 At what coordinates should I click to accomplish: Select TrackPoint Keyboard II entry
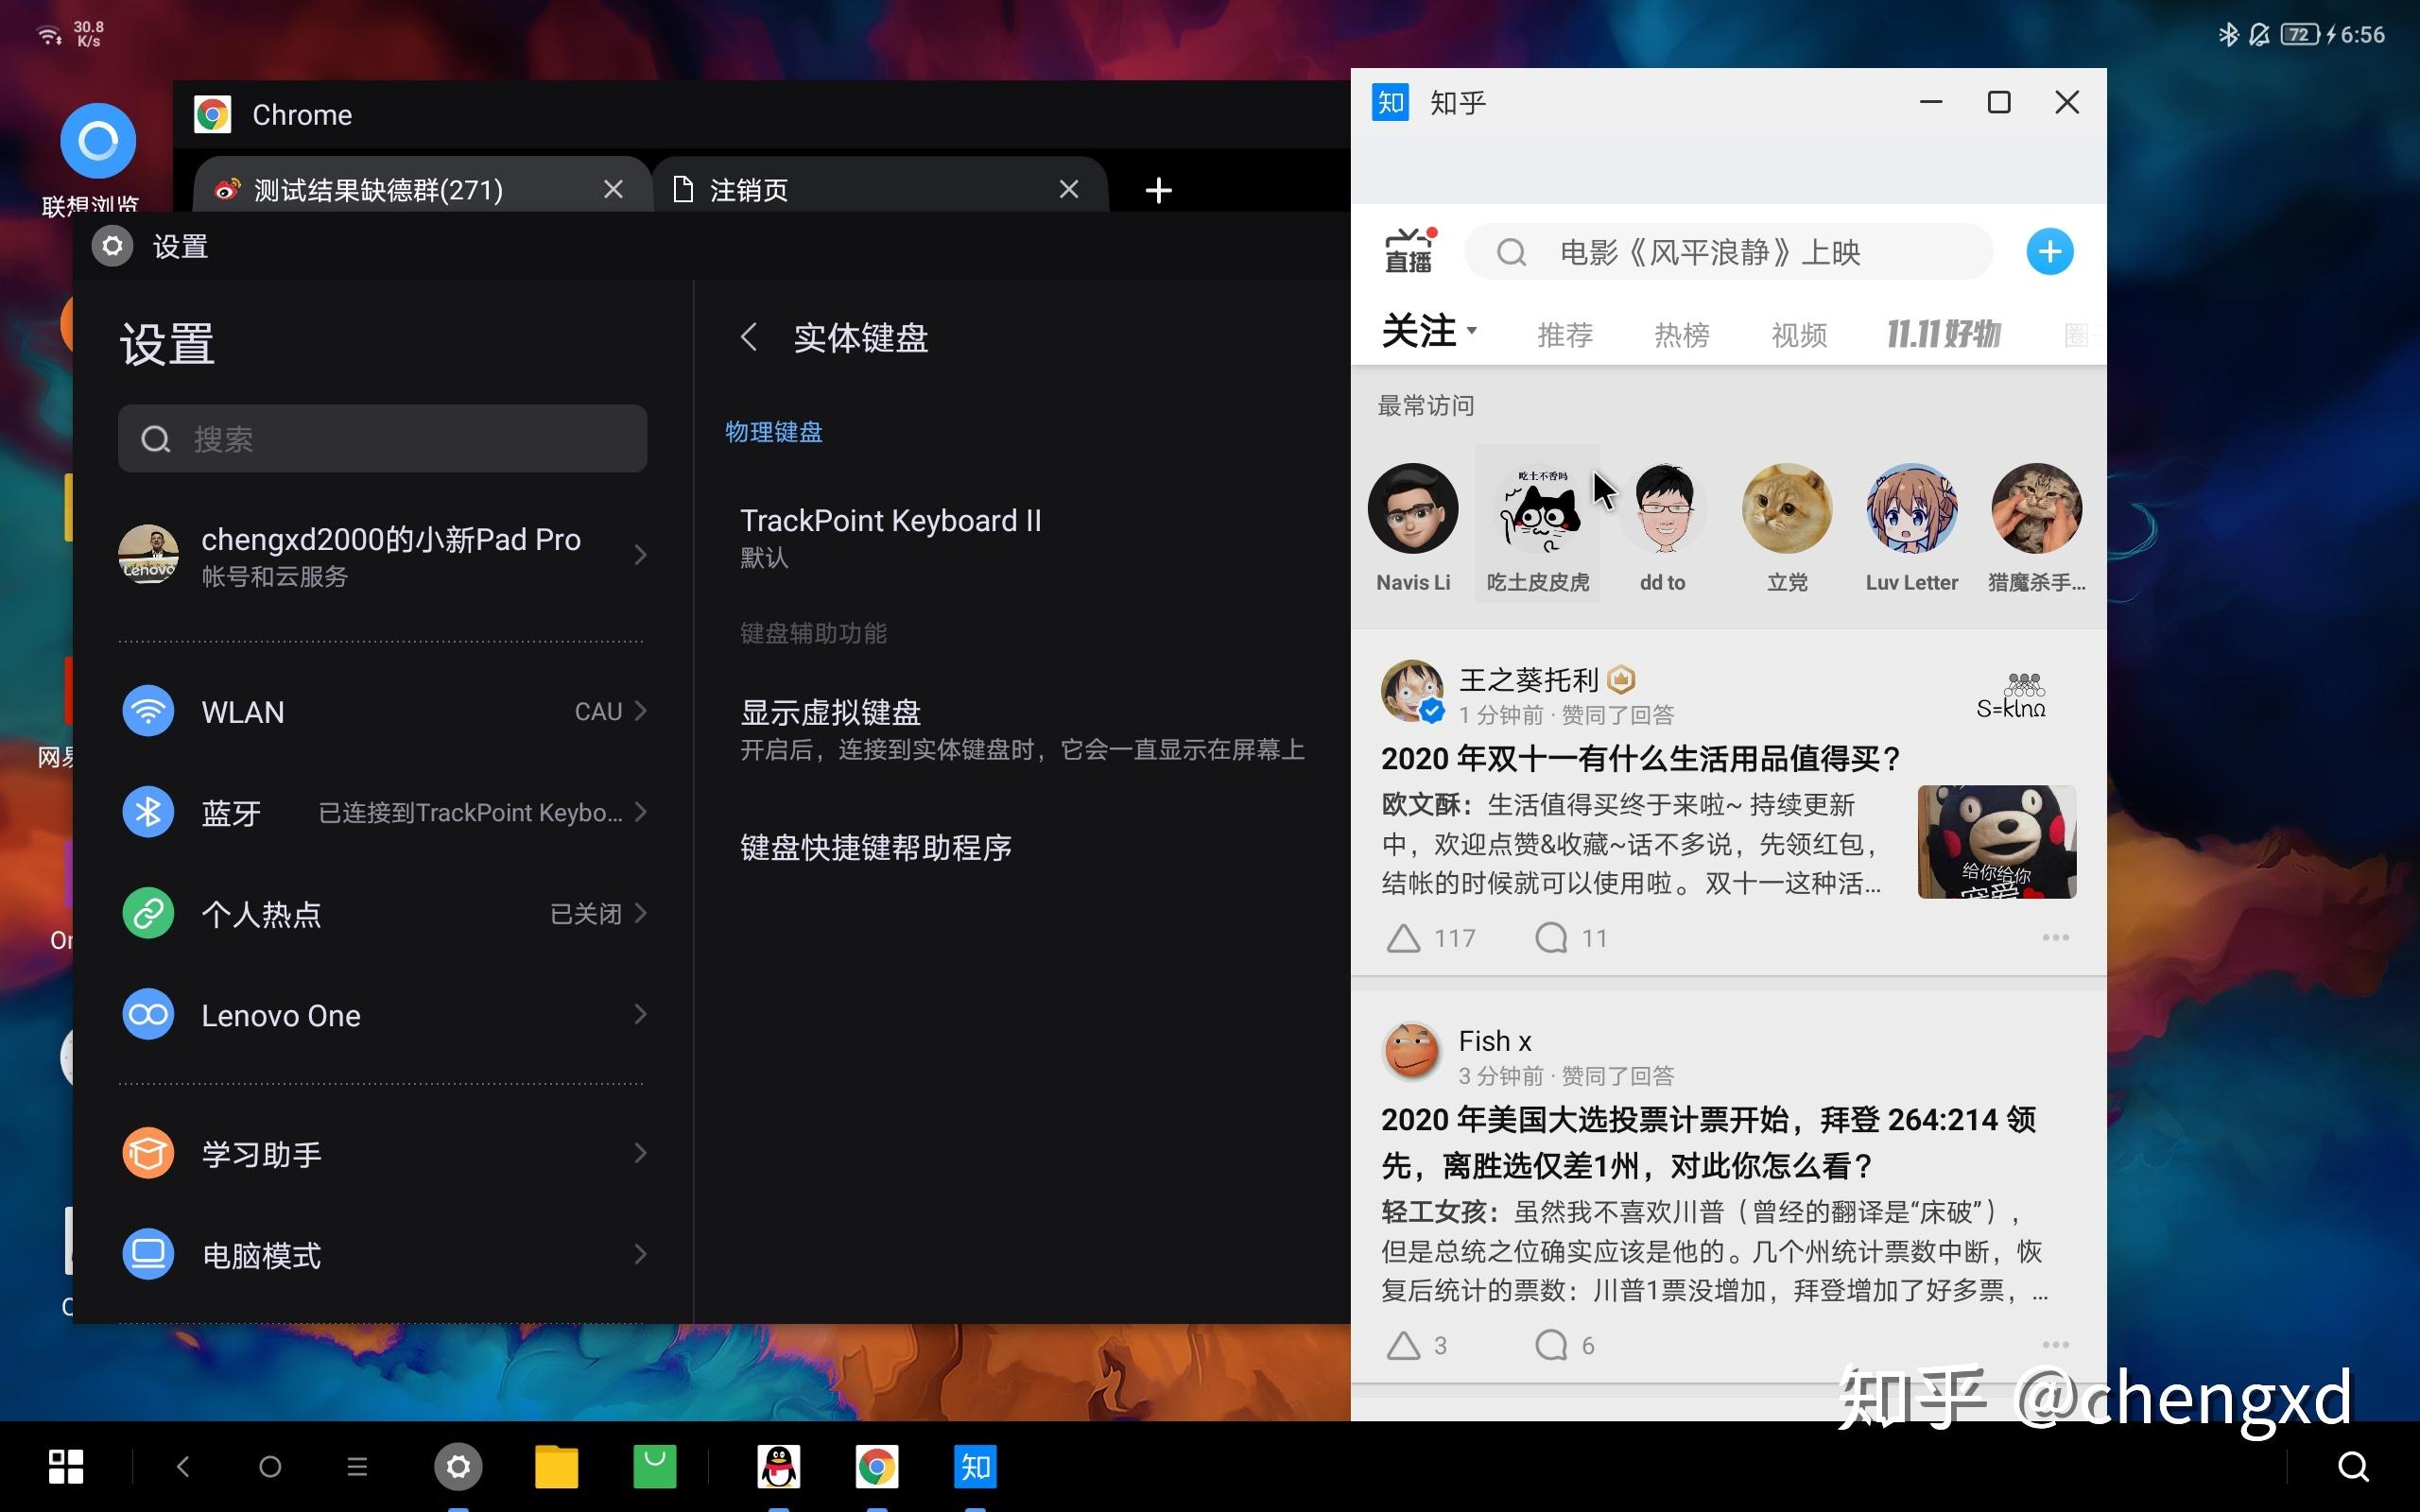(1022, 537)
